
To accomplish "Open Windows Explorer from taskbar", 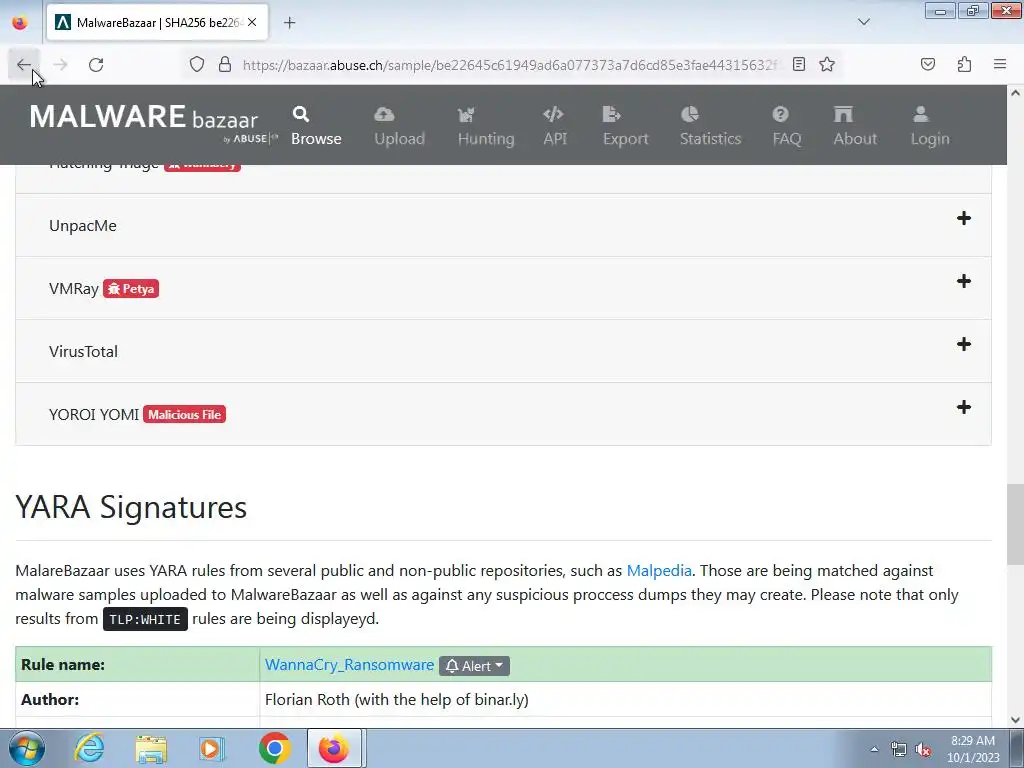I will pyautogui.click(x=151, y=748).
